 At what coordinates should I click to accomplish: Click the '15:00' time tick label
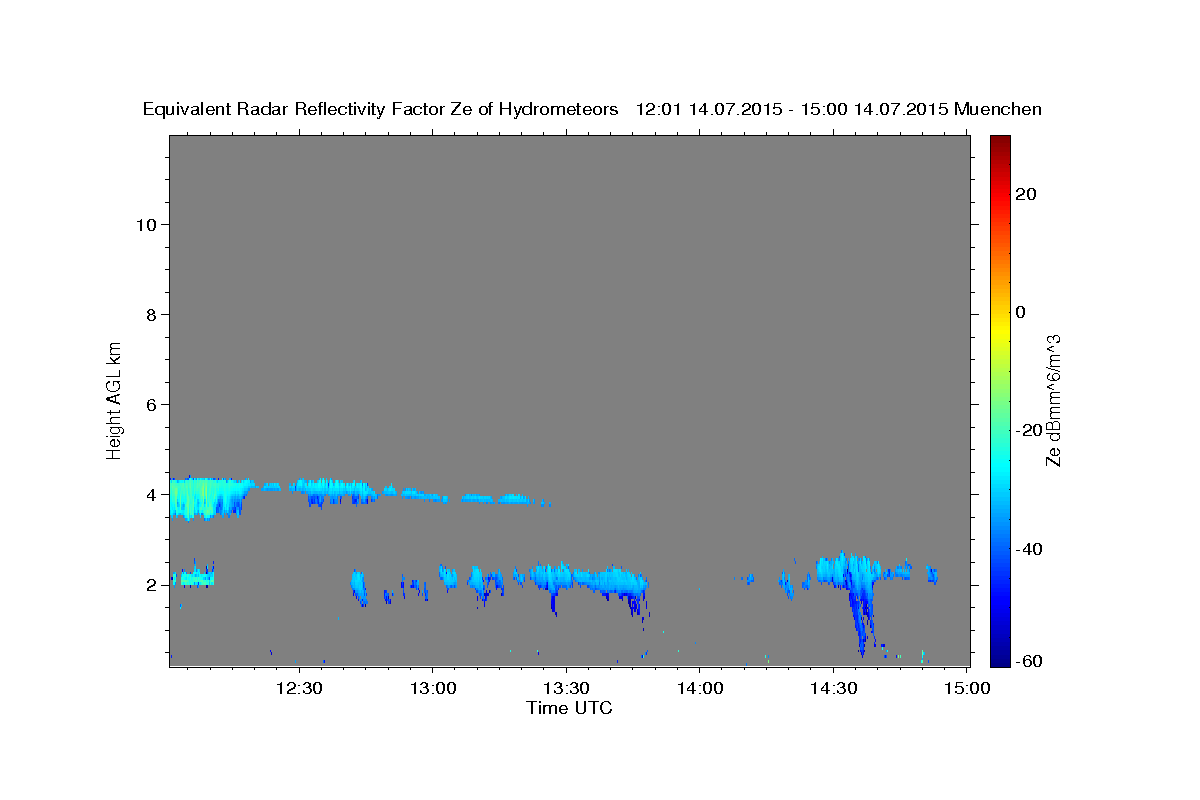[x=967, y=689]
